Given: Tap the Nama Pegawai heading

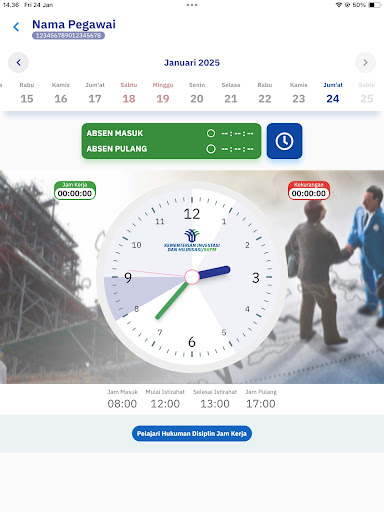Looking at the screenshot, I should click(74, 24).
